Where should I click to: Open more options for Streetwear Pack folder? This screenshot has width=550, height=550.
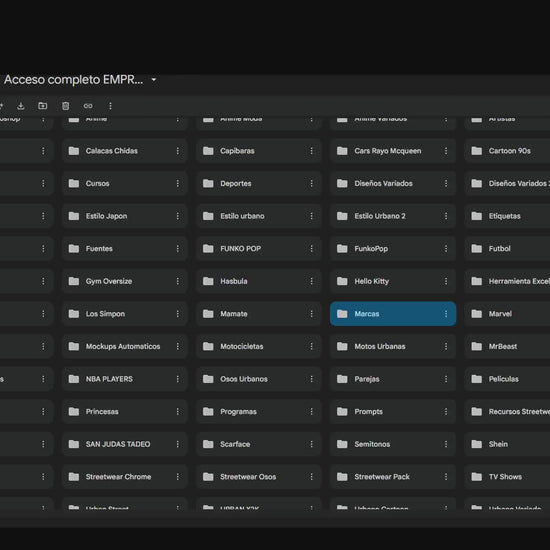pyautogui.click(x=446, y=477)
